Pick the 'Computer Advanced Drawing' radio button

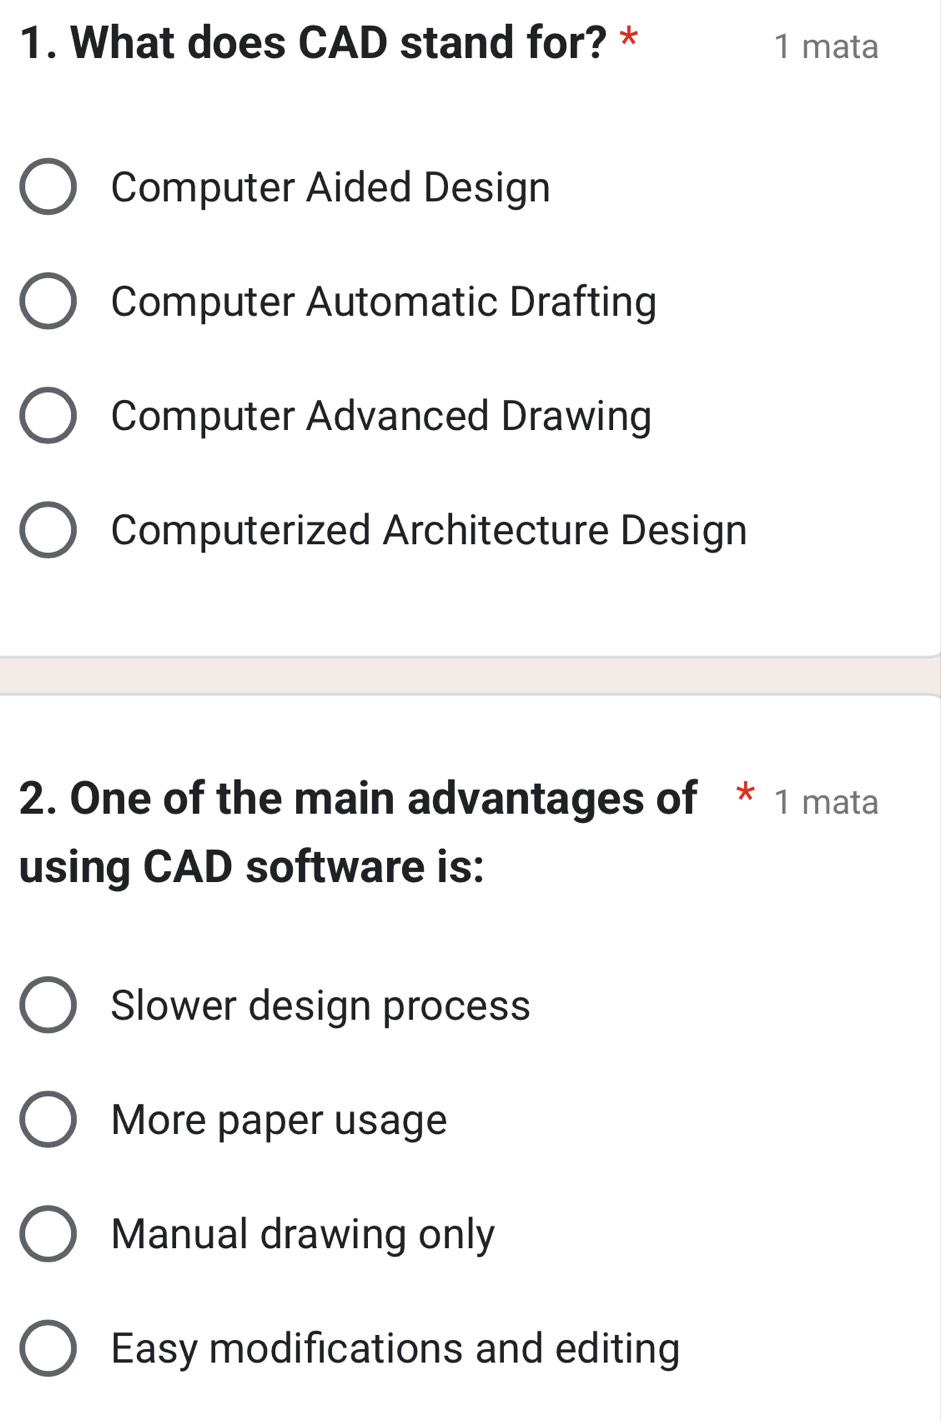pyautogui.click(x=48, y=416)
